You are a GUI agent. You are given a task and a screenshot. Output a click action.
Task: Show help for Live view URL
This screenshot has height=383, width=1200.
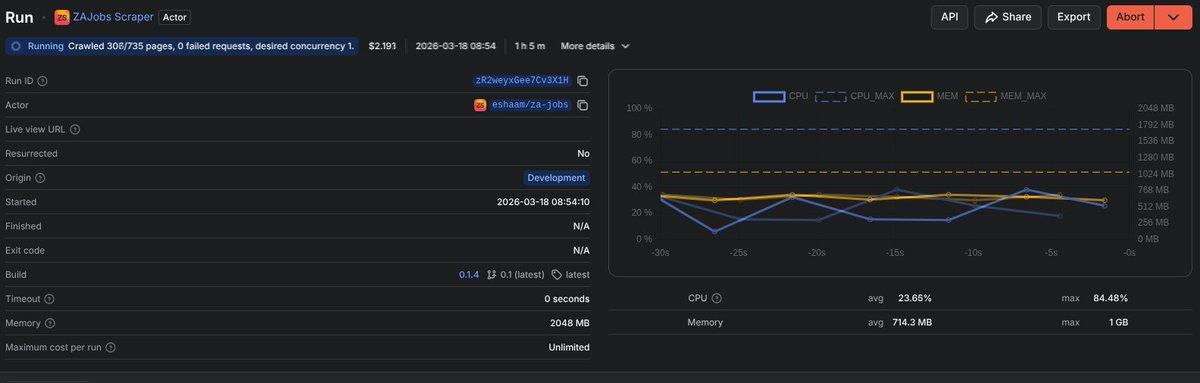point(75,129)
